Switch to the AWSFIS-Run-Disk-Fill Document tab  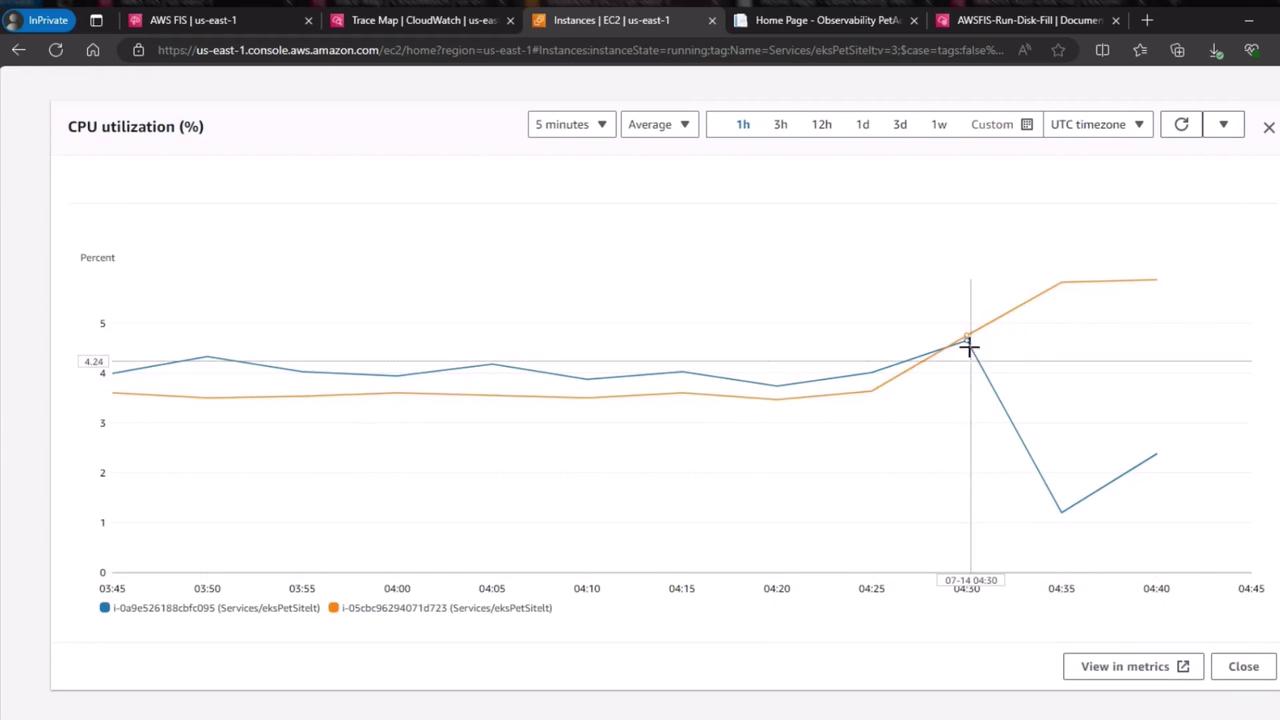pyautogui.click(x=1028, y=20)
